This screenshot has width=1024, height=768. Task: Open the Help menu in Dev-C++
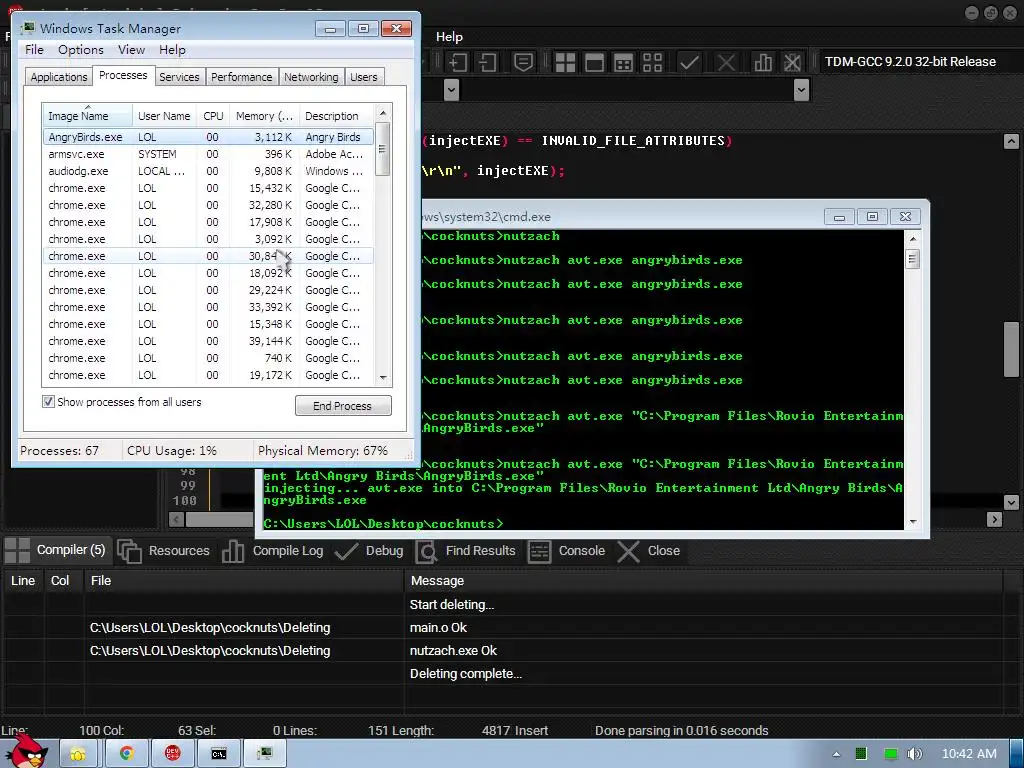449,37
